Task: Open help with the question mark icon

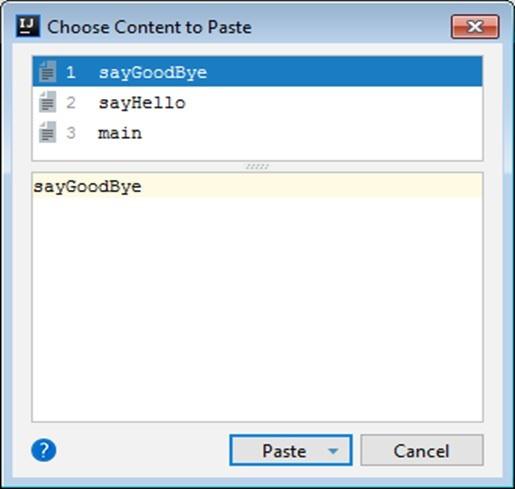Action: (44, 450)
